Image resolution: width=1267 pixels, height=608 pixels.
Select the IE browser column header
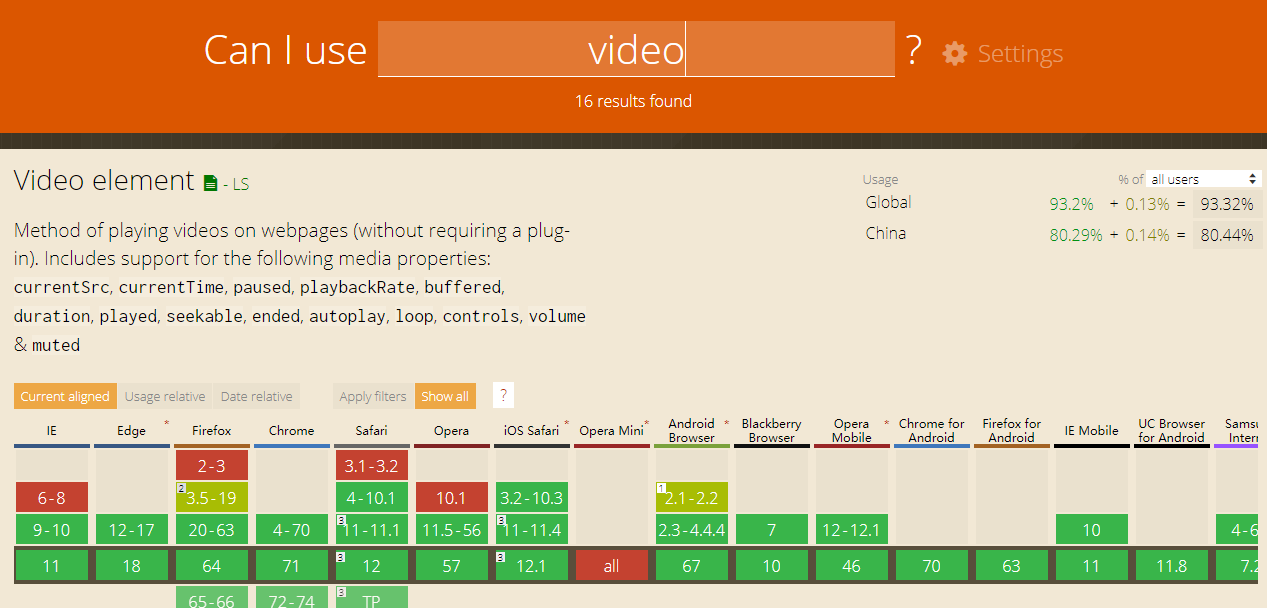pos(51,431)
